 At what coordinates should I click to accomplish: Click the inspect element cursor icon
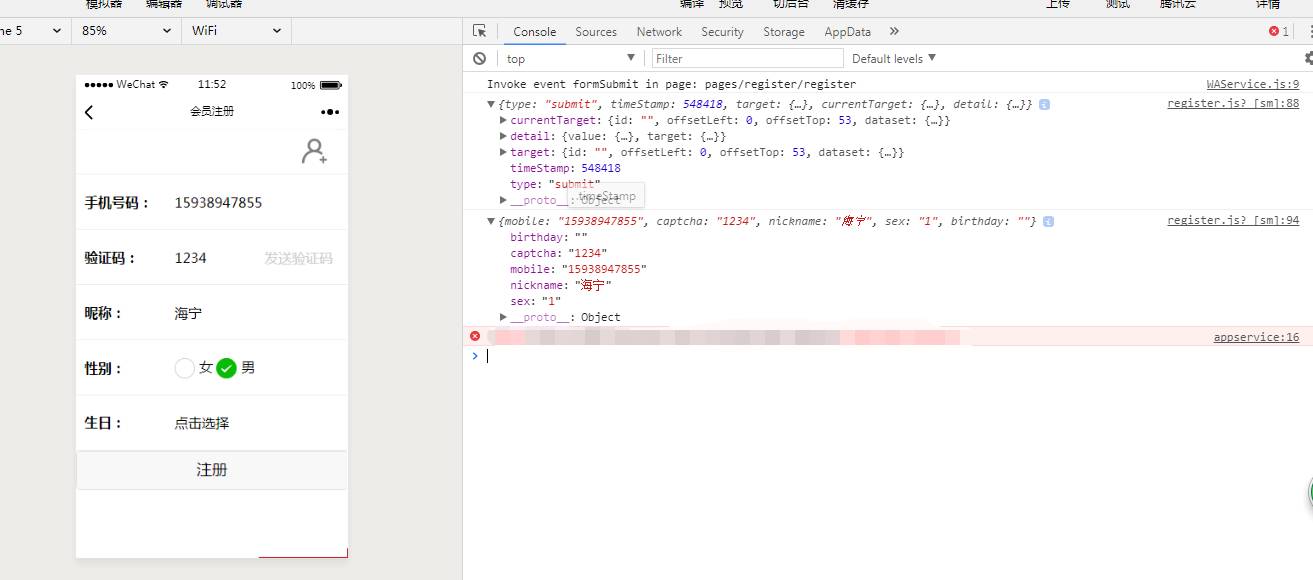click(480, 31)
